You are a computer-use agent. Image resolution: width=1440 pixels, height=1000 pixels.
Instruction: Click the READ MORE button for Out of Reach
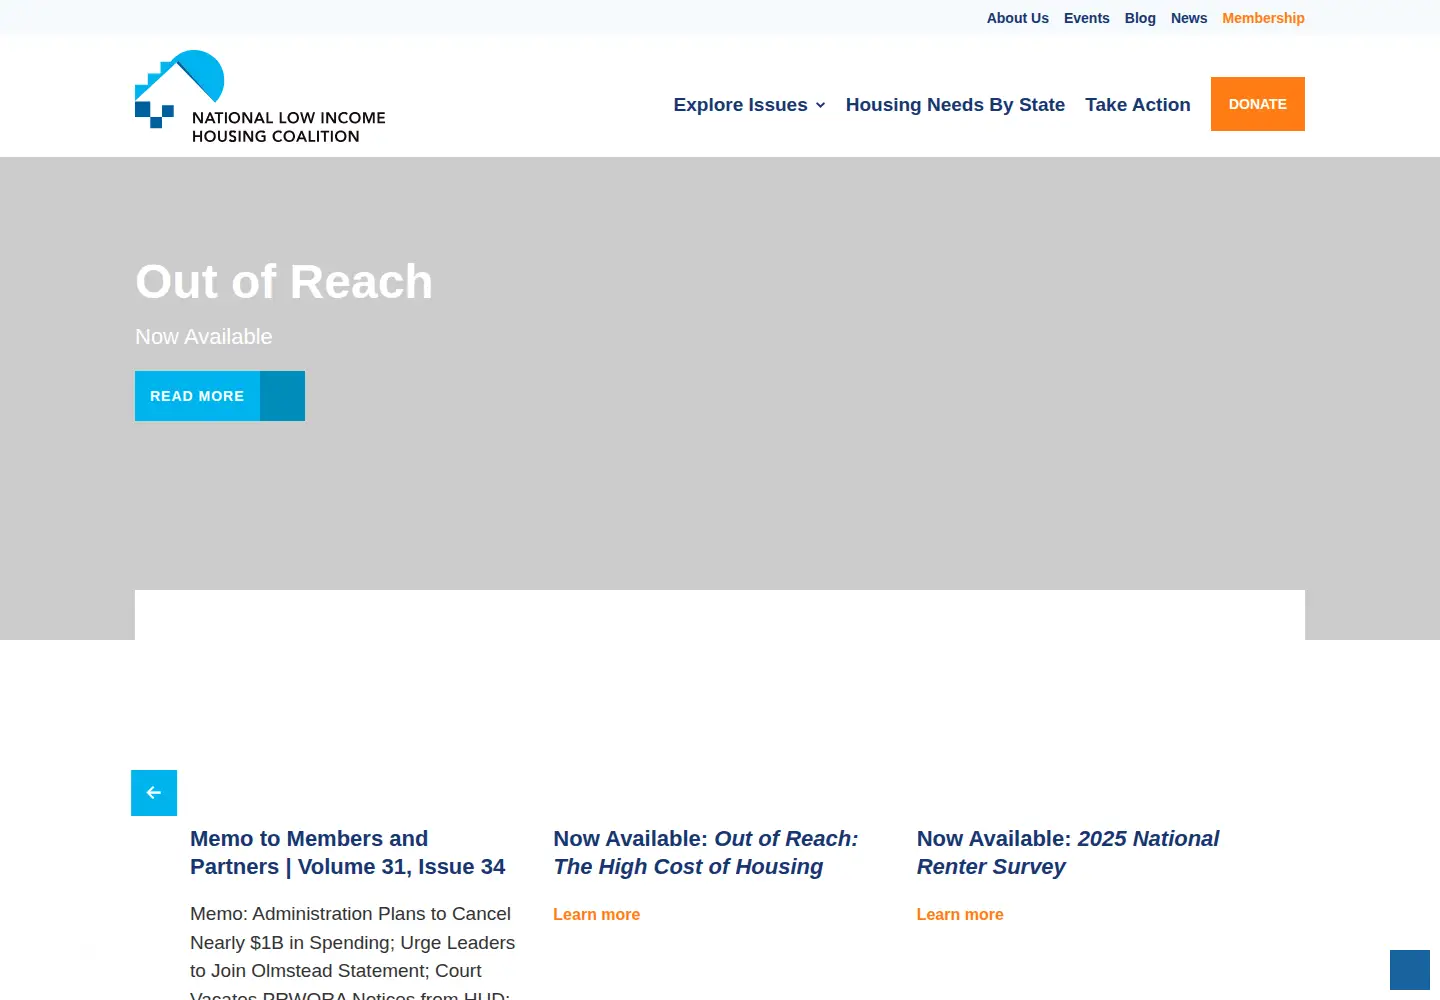point(220,396)
